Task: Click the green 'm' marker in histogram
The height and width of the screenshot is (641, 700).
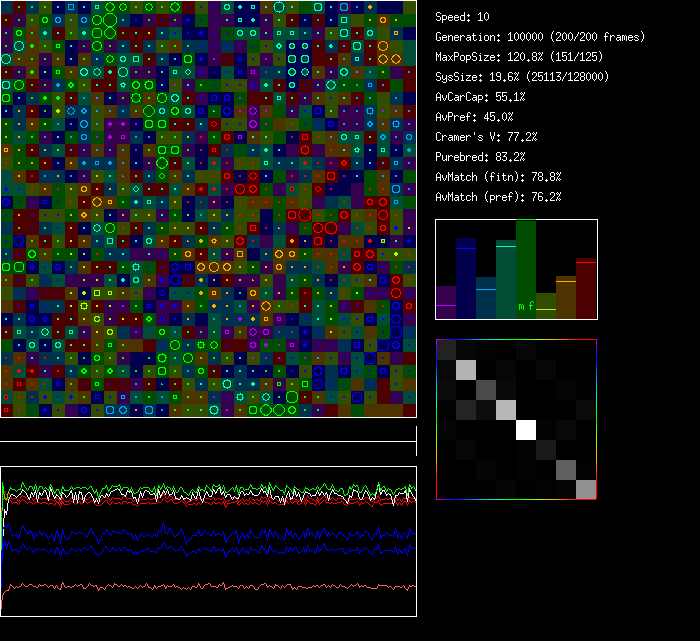Action: (x=521, y=306)
